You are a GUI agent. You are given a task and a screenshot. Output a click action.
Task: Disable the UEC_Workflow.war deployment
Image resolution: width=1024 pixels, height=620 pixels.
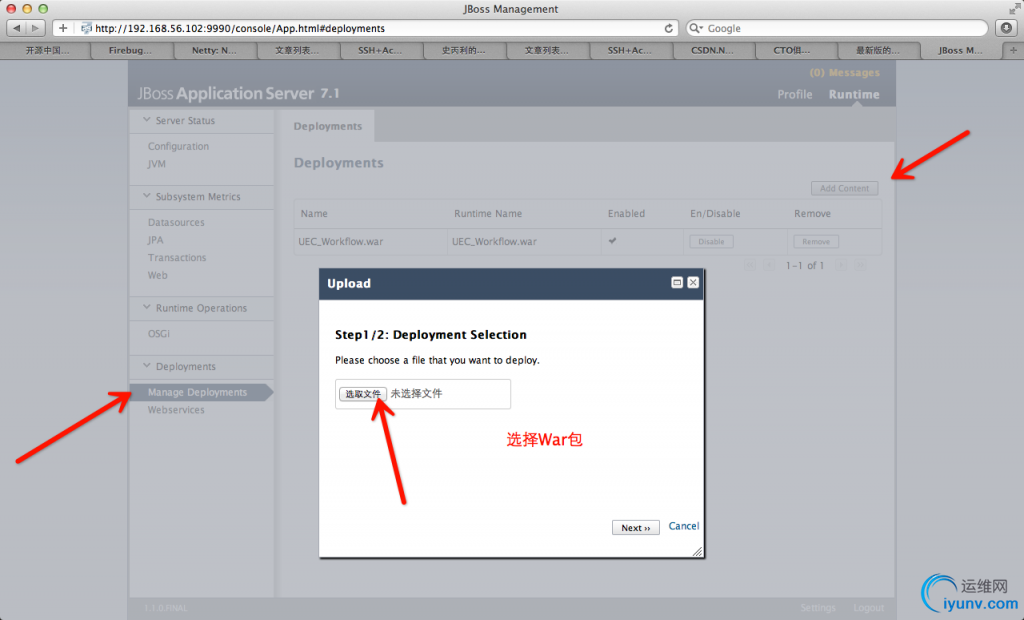[711, 242]
